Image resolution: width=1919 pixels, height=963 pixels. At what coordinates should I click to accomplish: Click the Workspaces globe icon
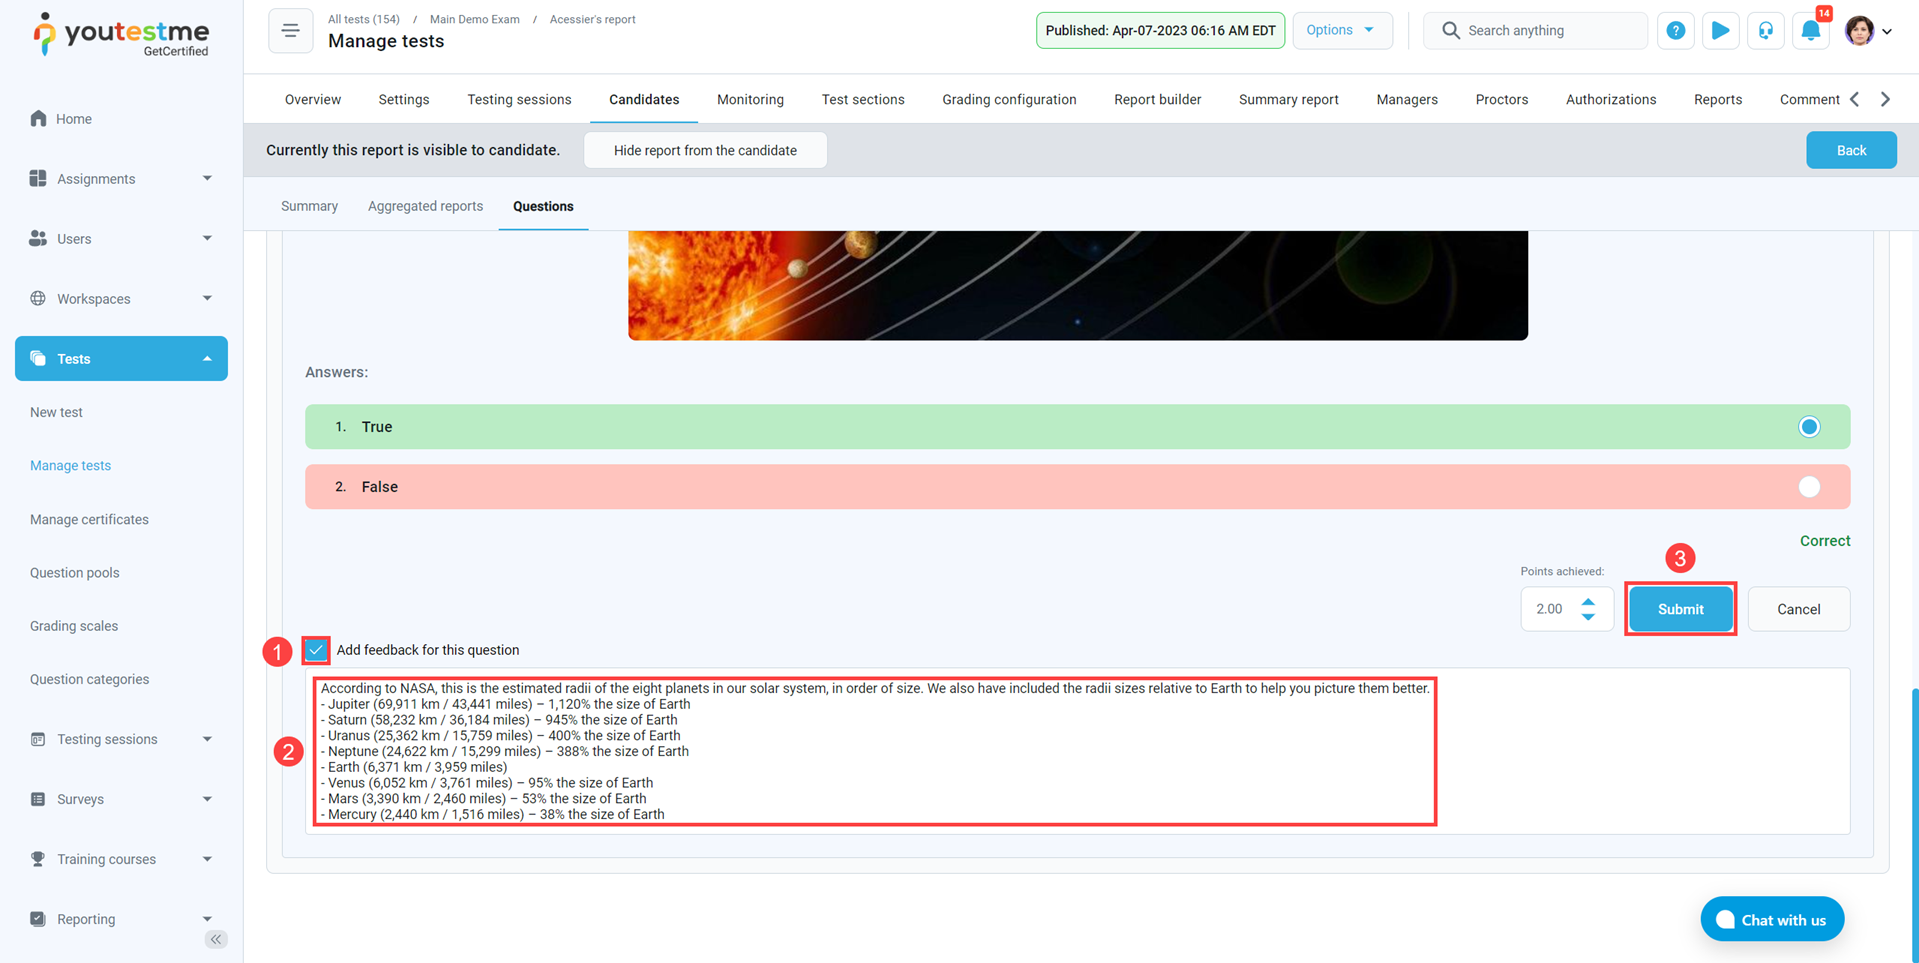coord(38,298)
